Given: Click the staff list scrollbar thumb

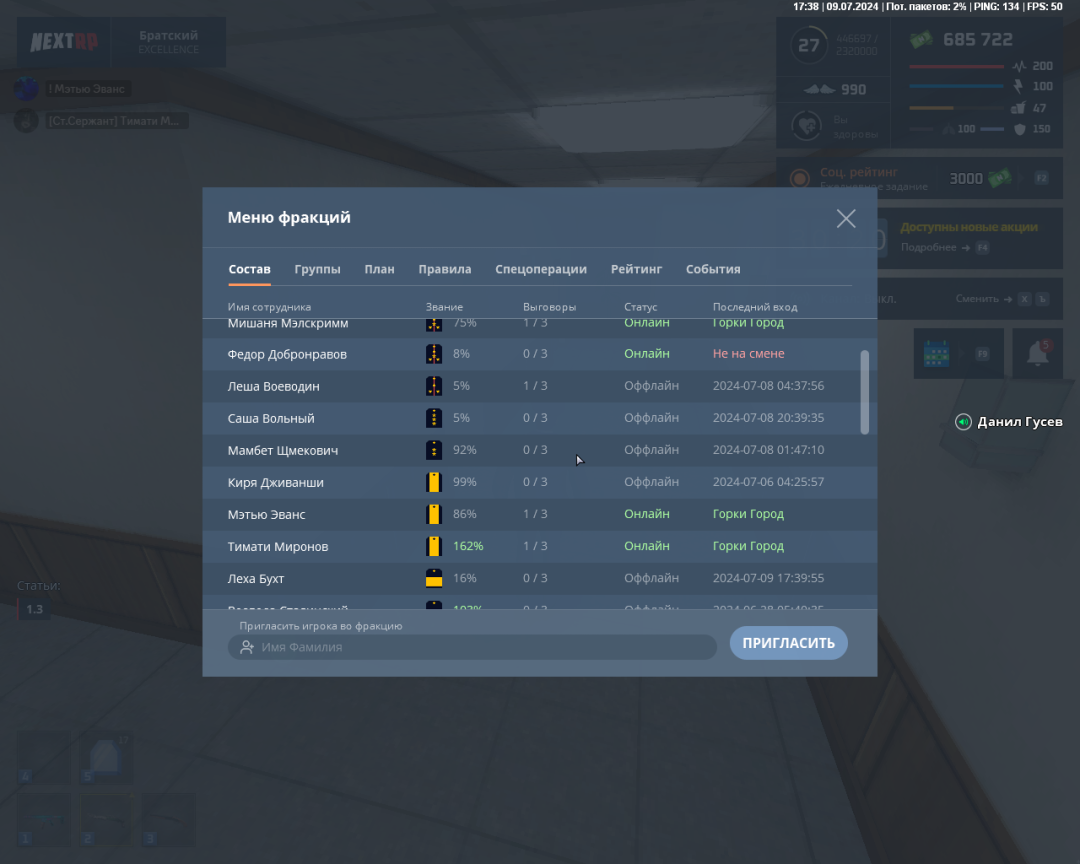Looking at the screenshot, I should coord(865,391).
